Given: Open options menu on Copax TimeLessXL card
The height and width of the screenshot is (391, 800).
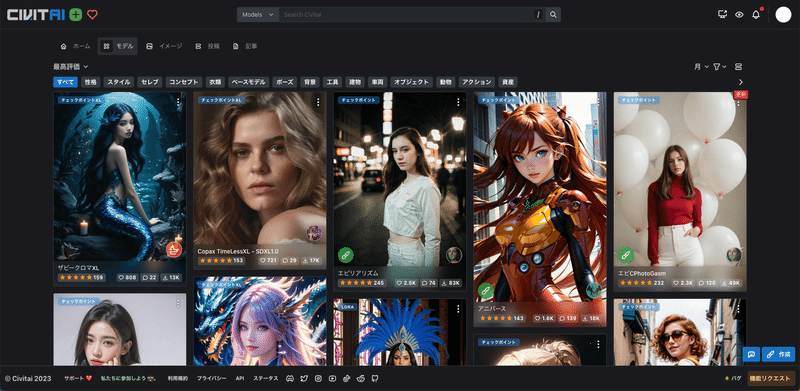Looking at the screenshot, I should (x=318, y=102).
